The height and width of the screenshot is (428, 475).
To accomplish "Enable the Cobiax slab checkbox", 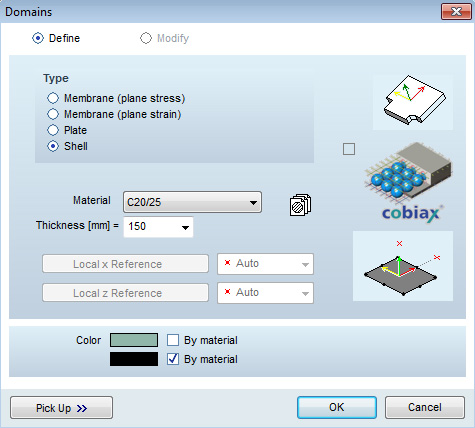I will (x=349, y=149).
